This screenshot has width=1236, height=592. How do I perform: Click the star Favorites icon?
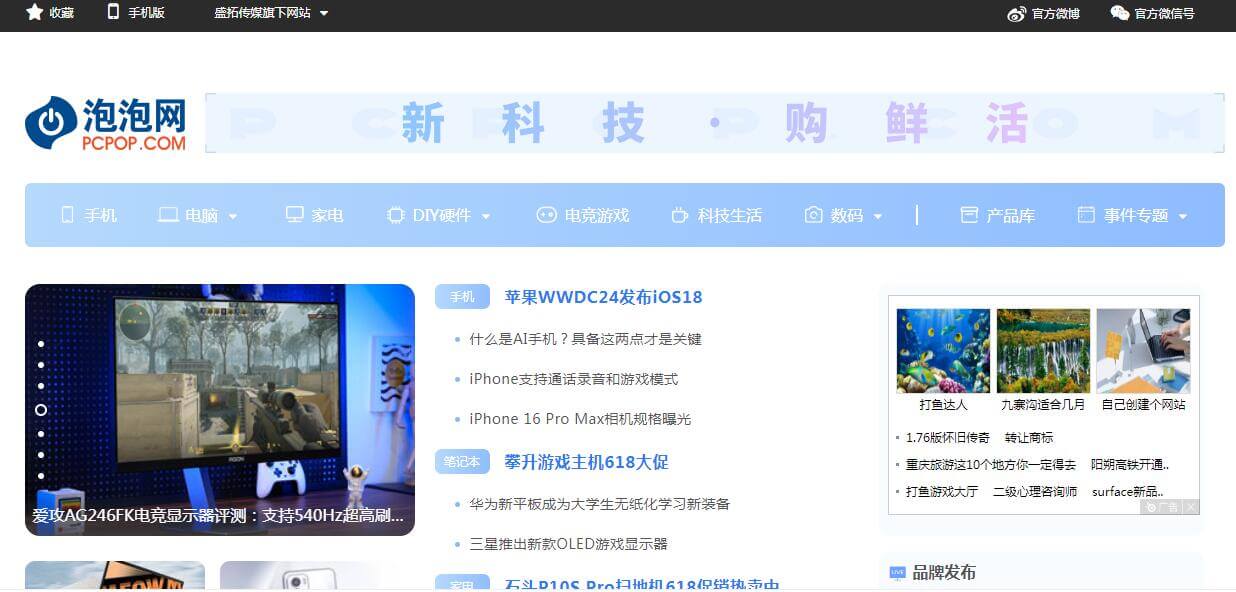(34, 13)
